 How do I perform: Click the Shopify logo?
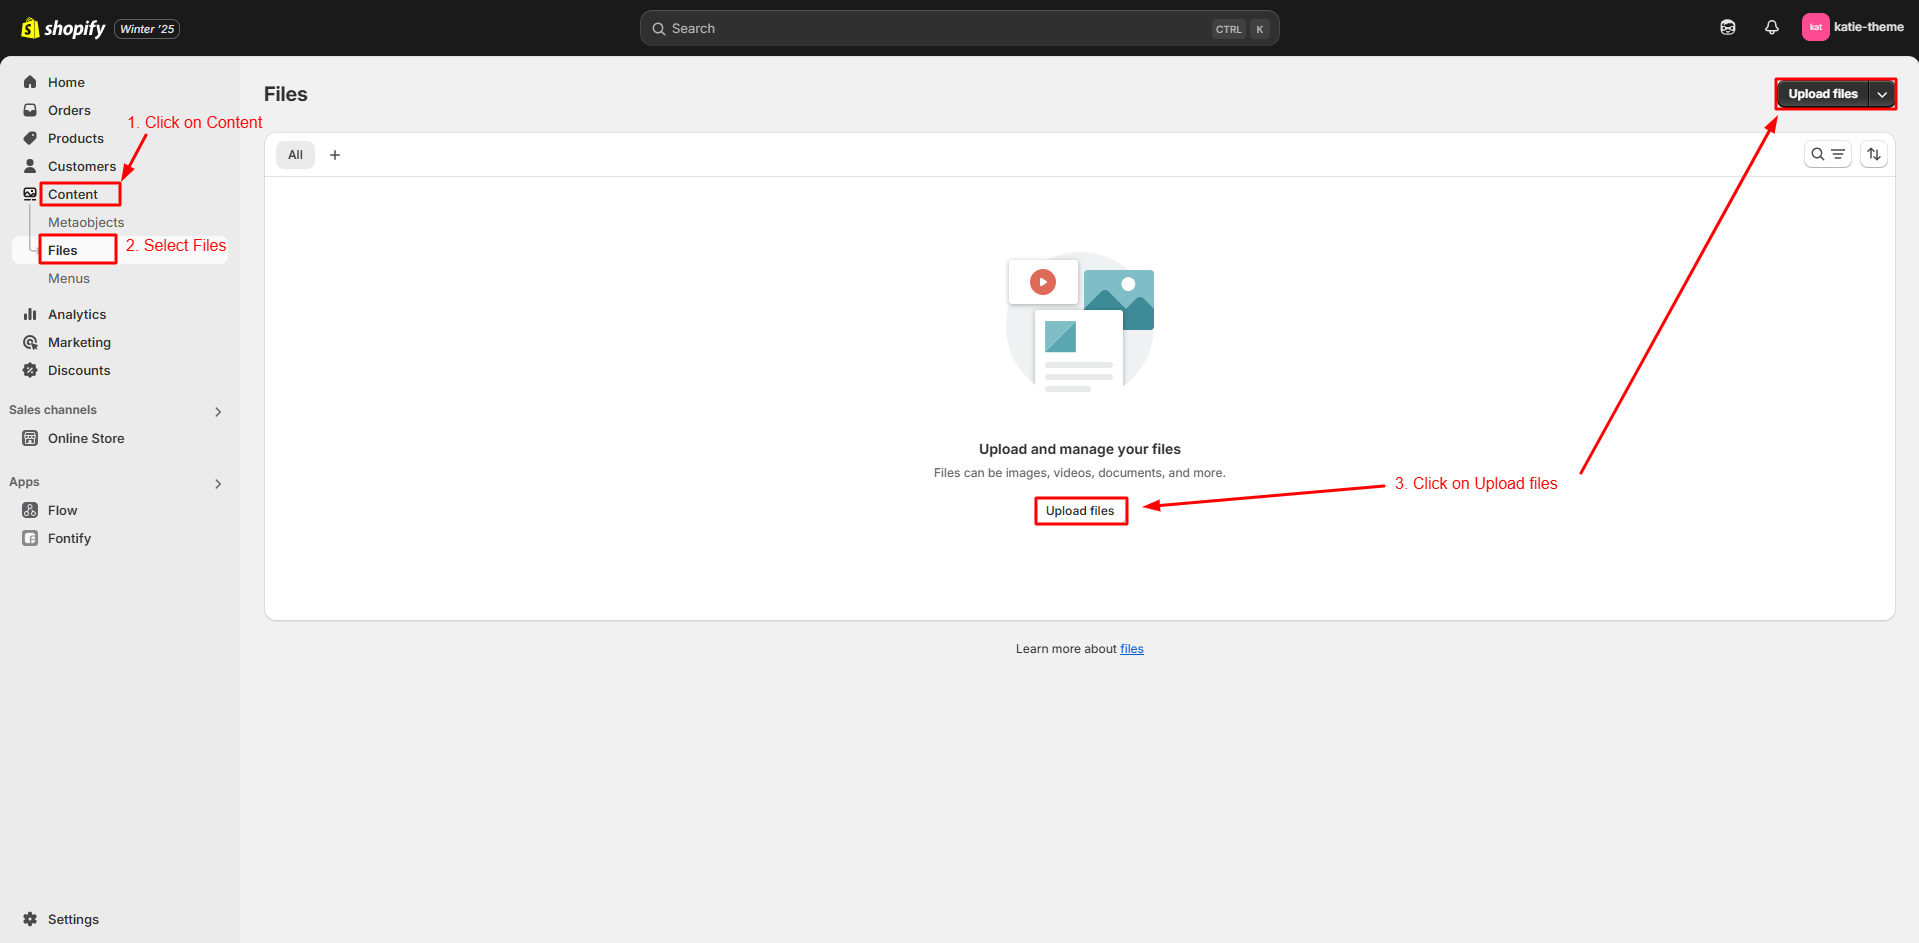pyautogui.click(x=63, y=28)
